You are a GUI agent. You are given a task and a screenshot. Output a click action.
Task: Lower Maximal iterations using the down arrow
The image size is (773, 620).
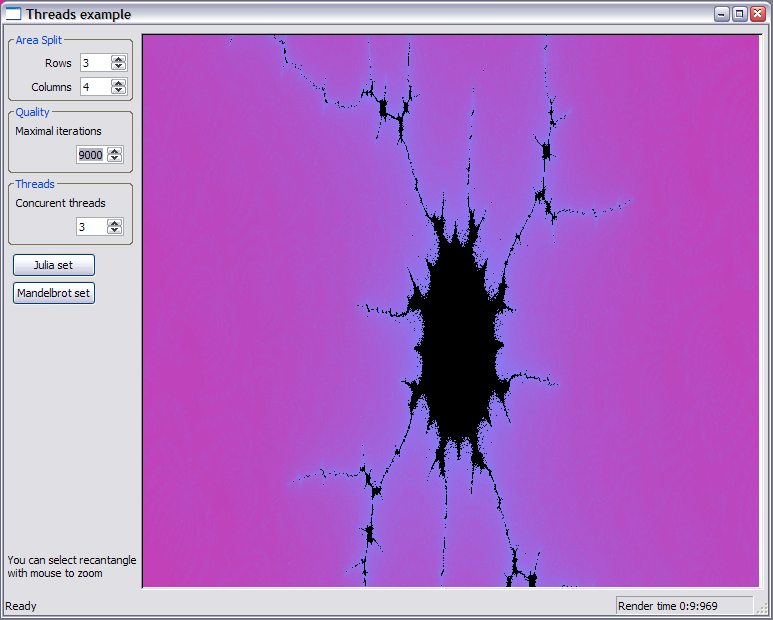click(x=114, y=159)
